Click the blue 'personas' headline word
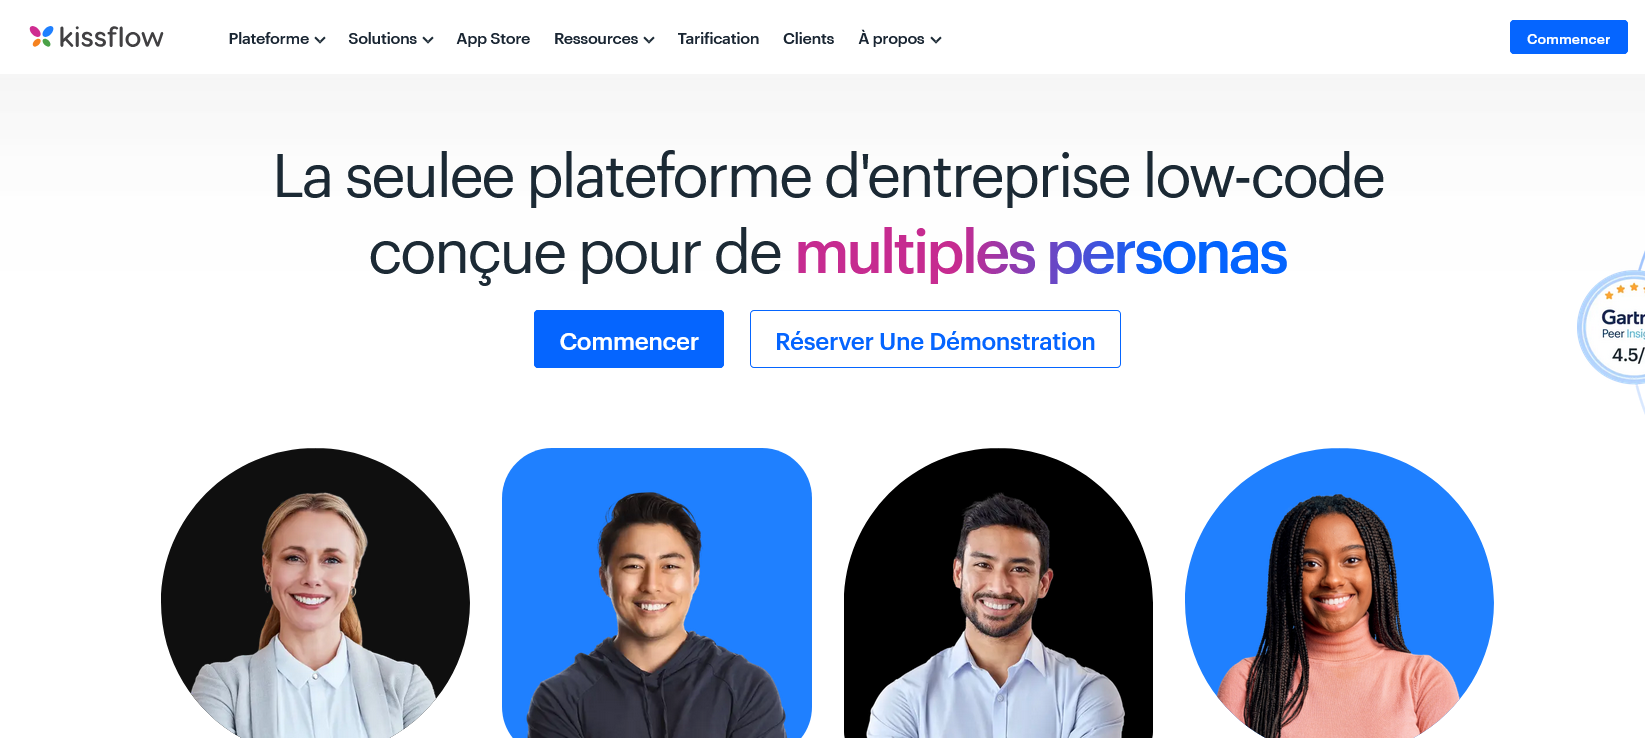 pos(1167,255)
